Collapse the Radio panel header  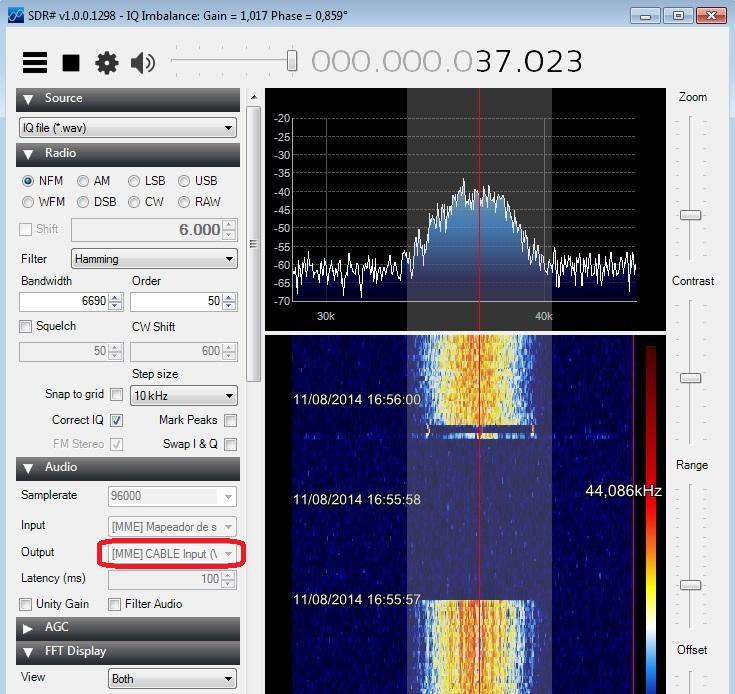[128, 154]
